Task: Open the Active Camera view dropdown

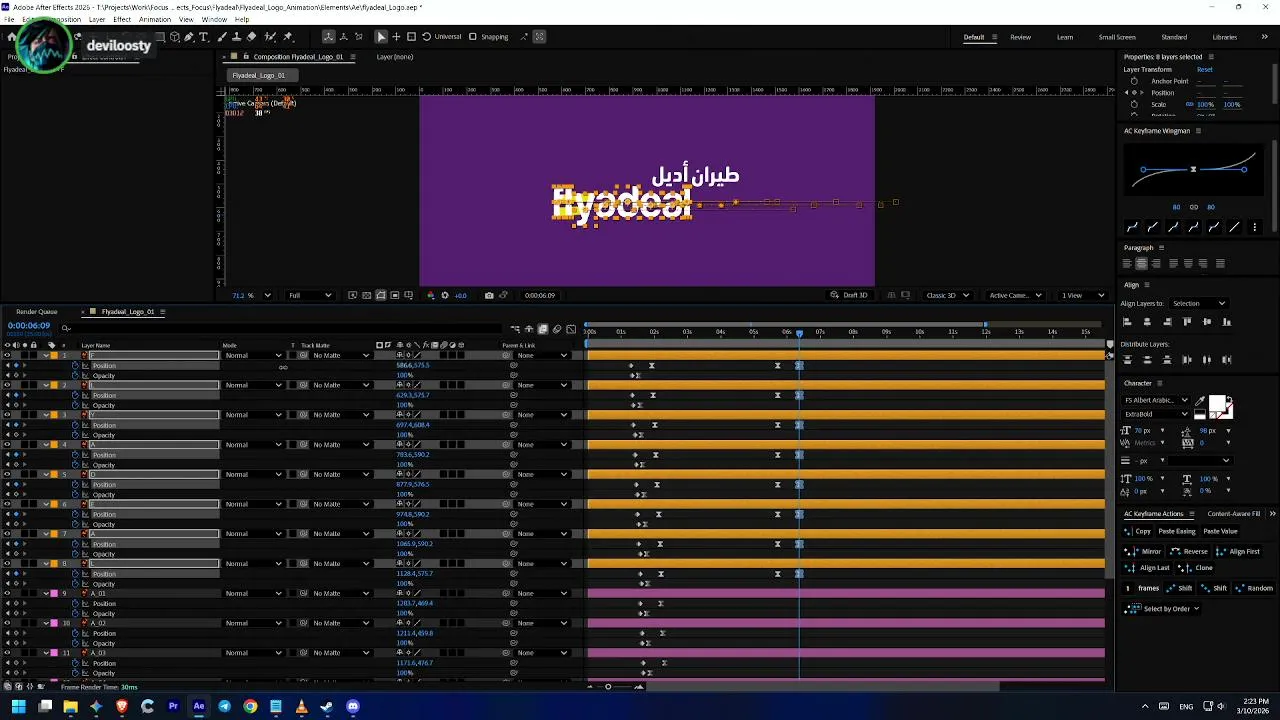Action: click(x=1016, y=295)
